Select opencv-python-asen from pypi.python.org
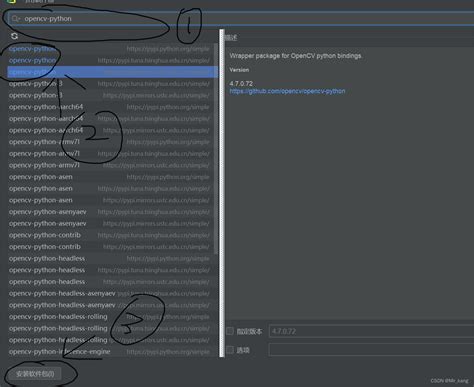This screenshot has height=387, width=474. coord(112,177)
